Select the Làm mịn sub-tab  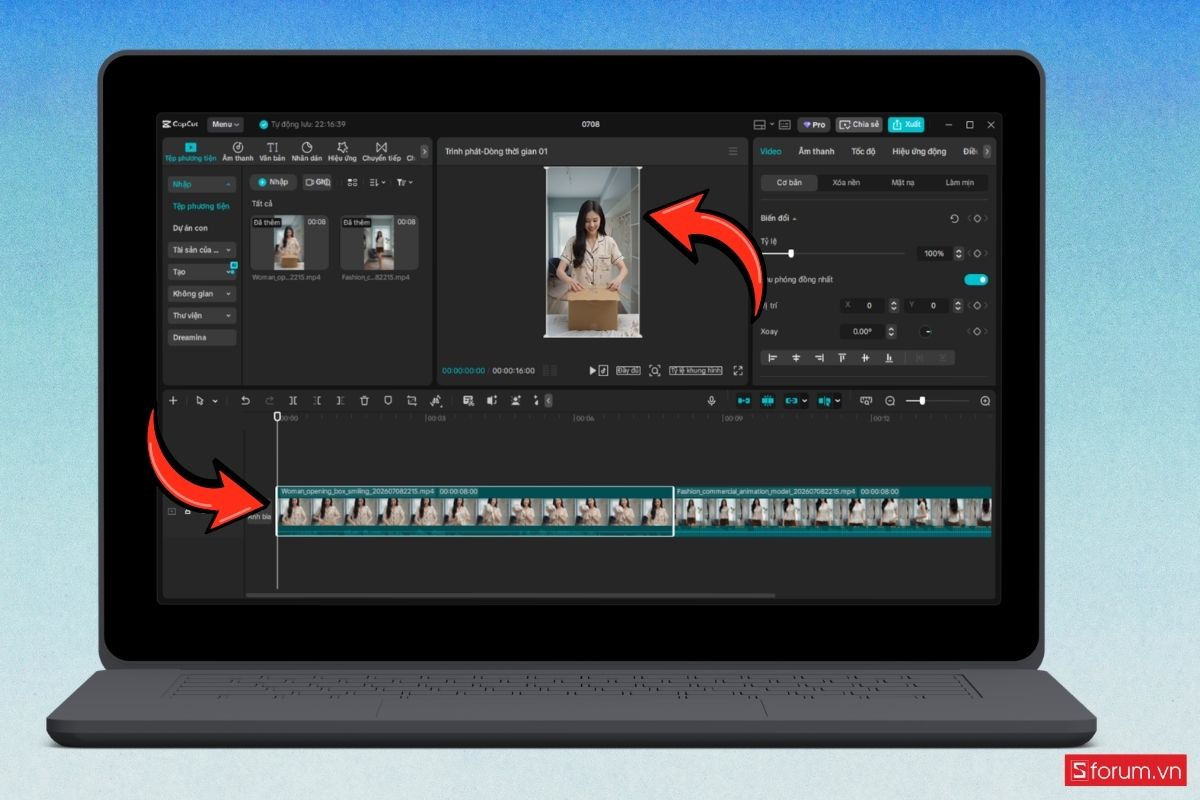(x=959, y=183)
